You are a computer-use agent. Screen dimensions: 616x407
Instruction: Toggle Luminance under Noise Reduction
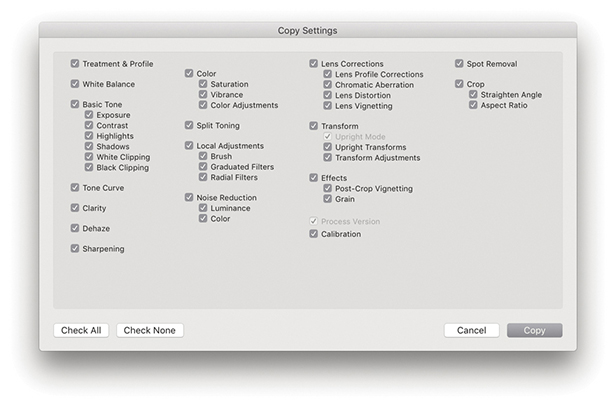point(203,208)
